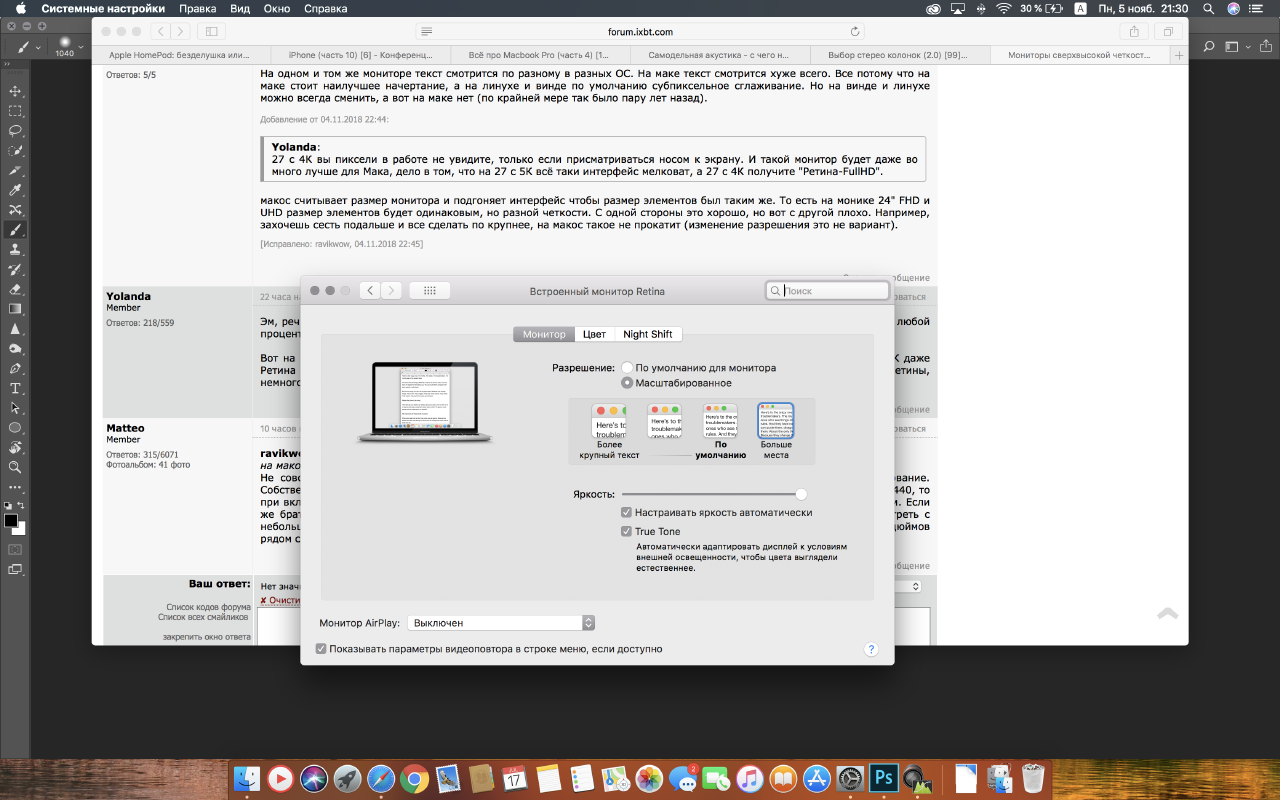The width and height of the screenshot is (1280, 800).
Task: Click 'Список кодов форума' link
Action: (x=209, y=607)
